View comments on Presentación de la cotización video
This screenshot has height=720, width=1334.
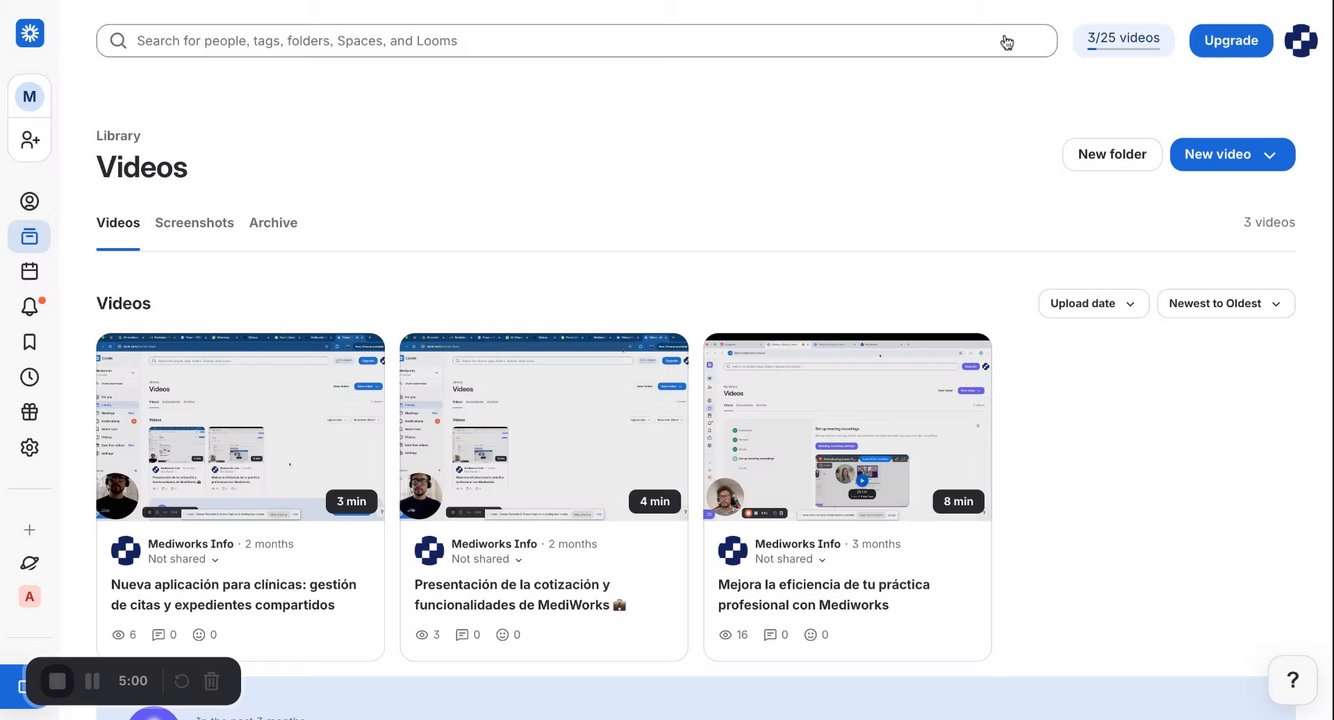[x=468, y=635]
